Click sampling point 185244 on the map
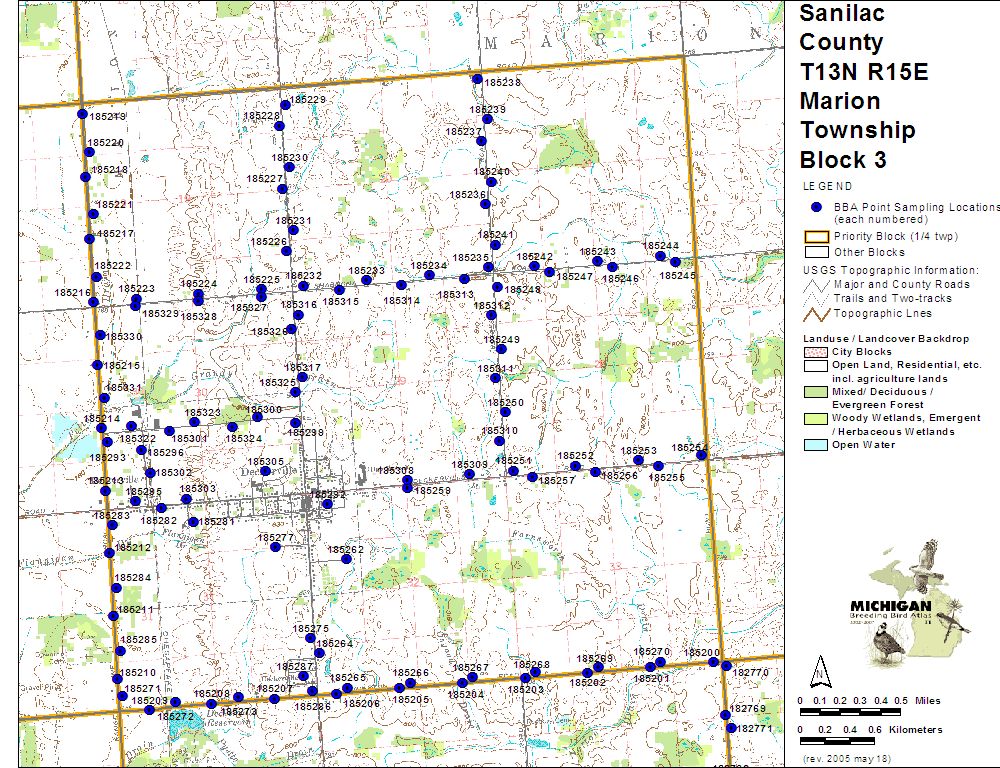Viewport: 1000px width, 768px height. [661, 255]
